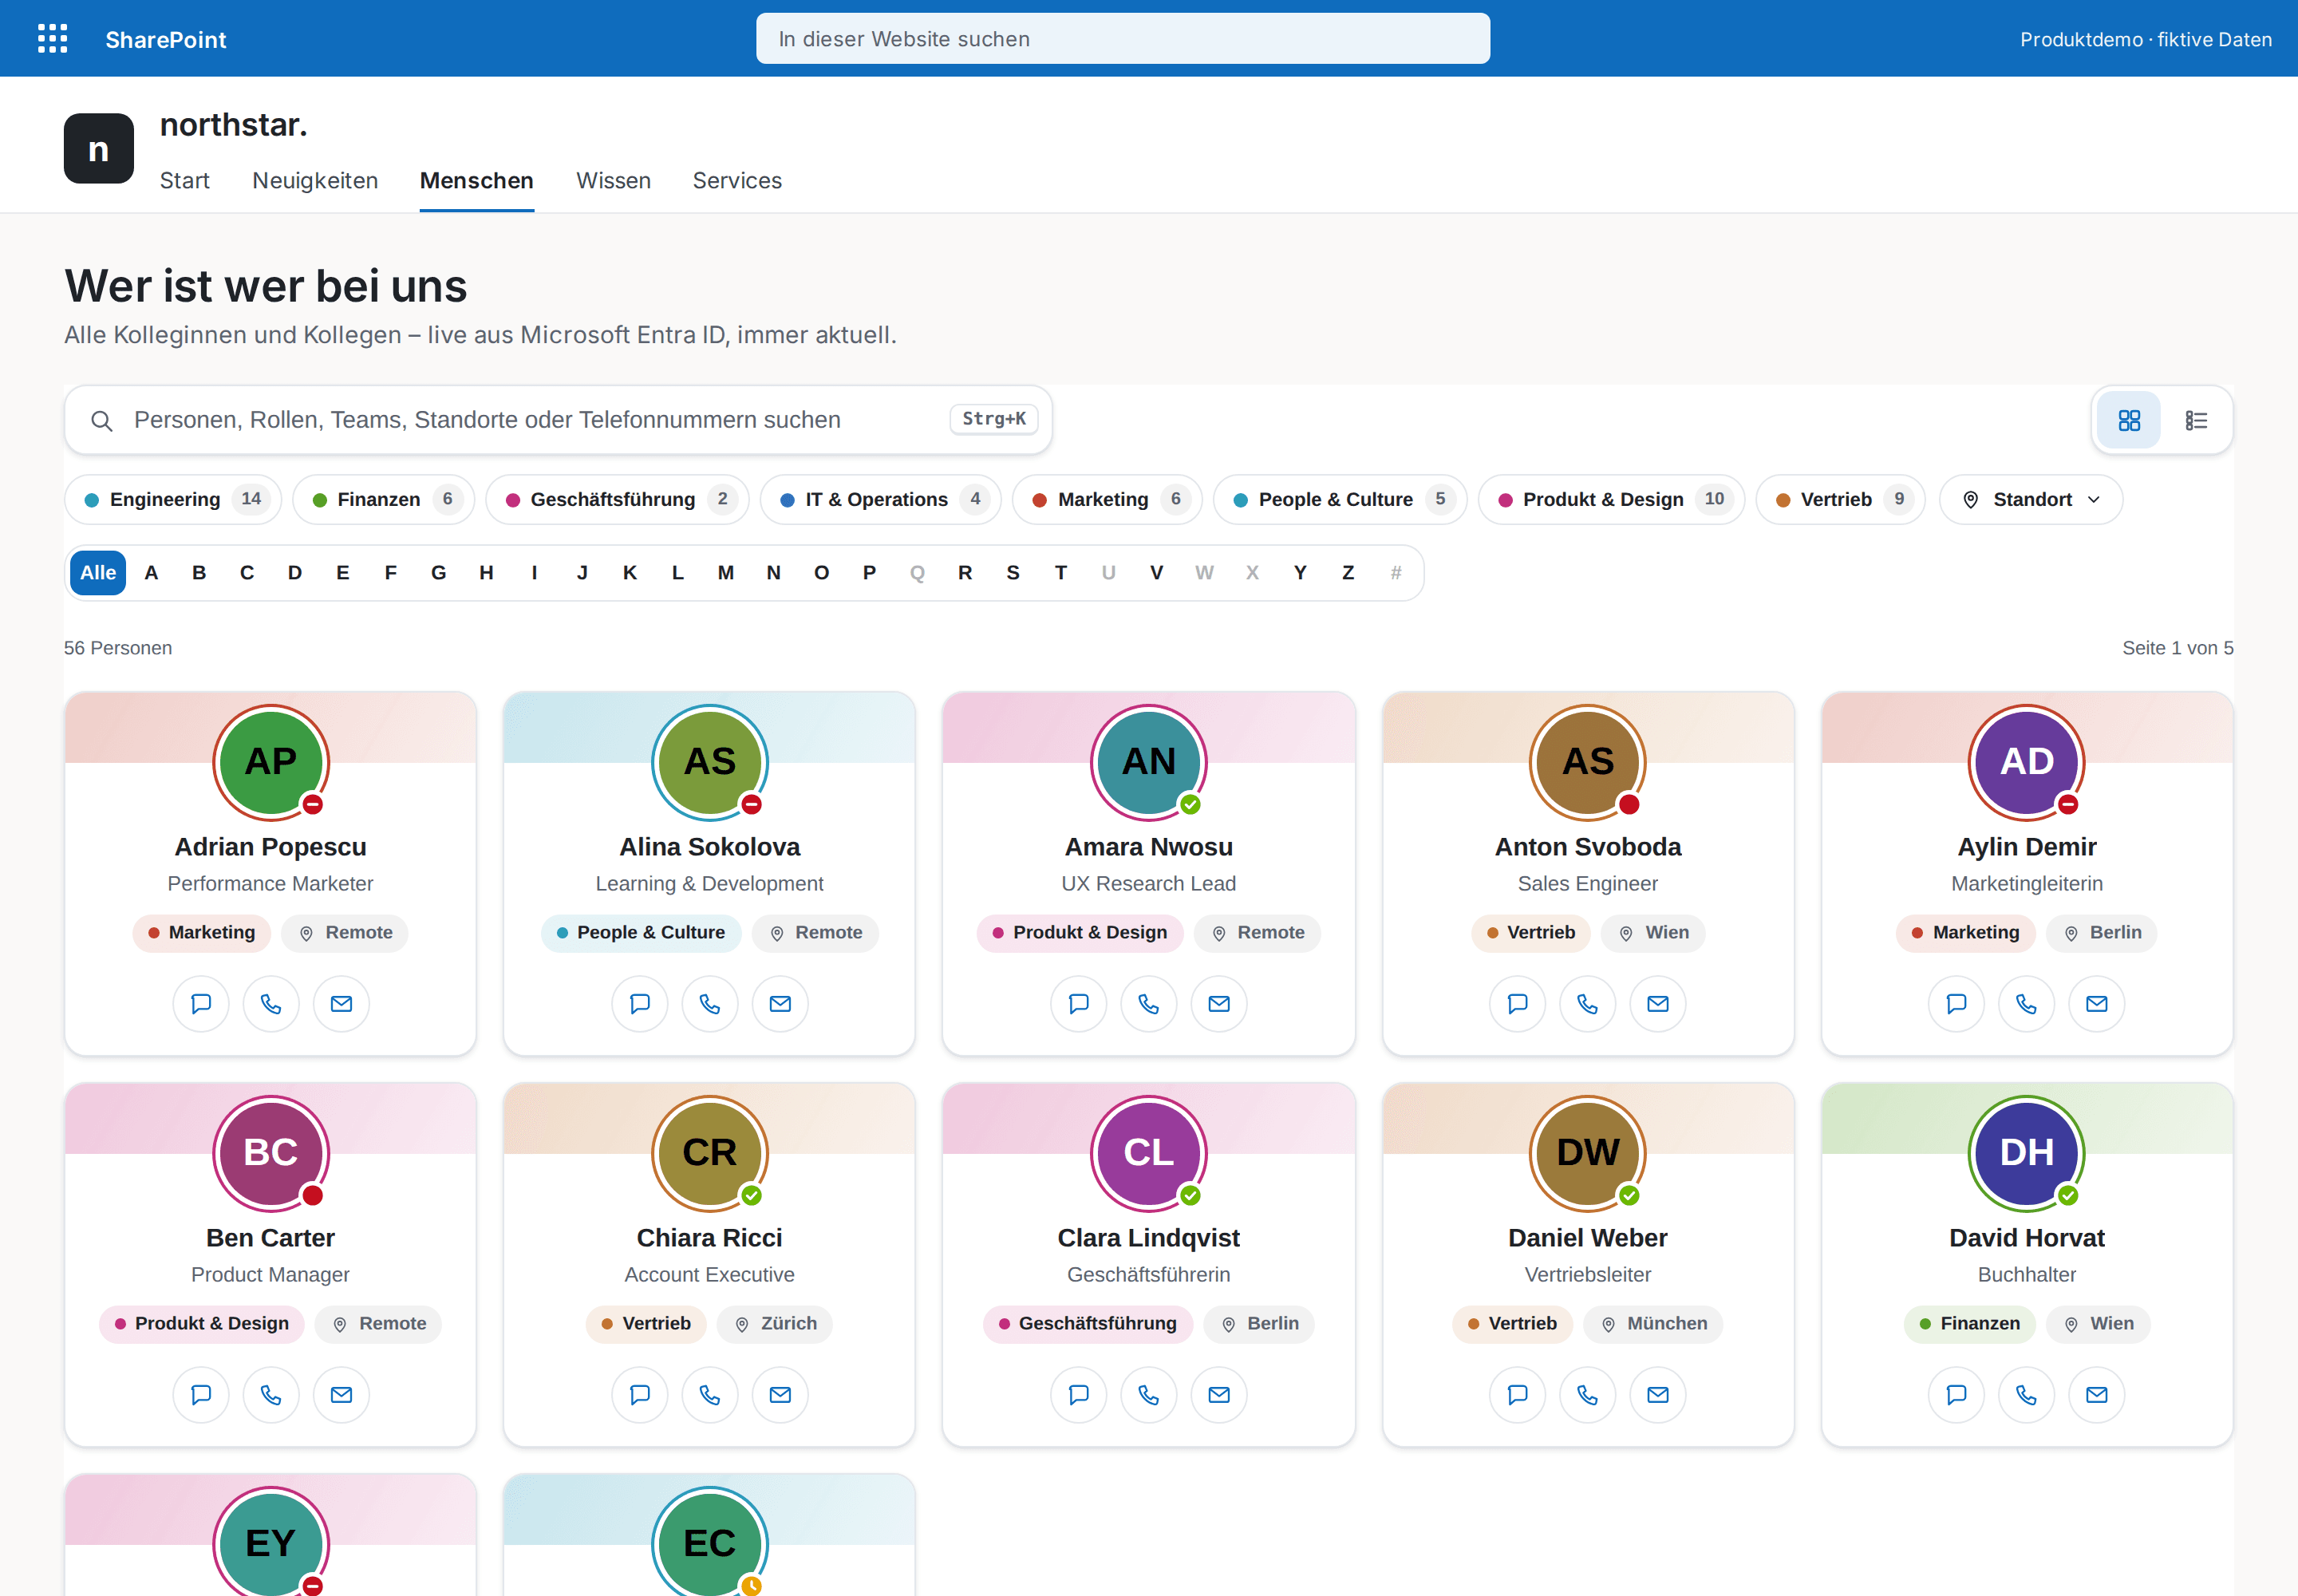This screenshot has width=2298, height=1596.
Task: Go to Neuigkeiten tab
Action: [x=315, y=181]
